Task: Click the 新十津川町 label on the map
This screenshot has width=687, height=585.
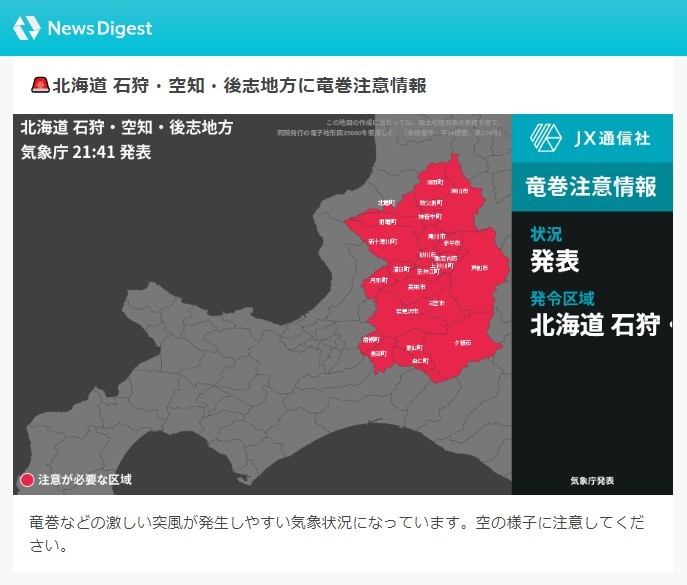Action: tap(383, 241)
